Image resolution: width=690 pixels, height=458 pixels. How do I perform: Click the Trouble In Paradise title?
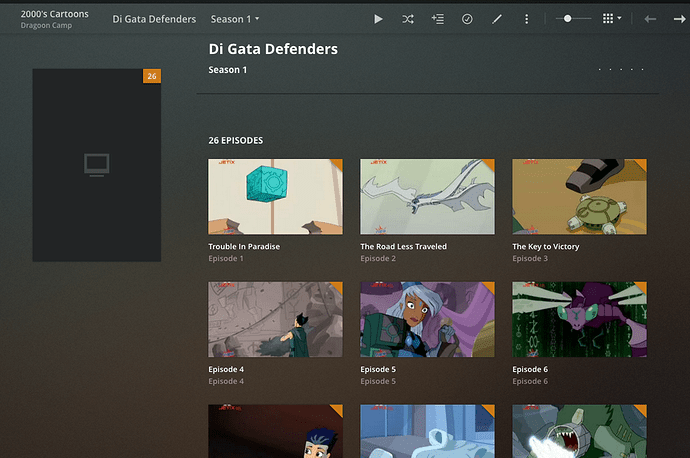[244, 246]
